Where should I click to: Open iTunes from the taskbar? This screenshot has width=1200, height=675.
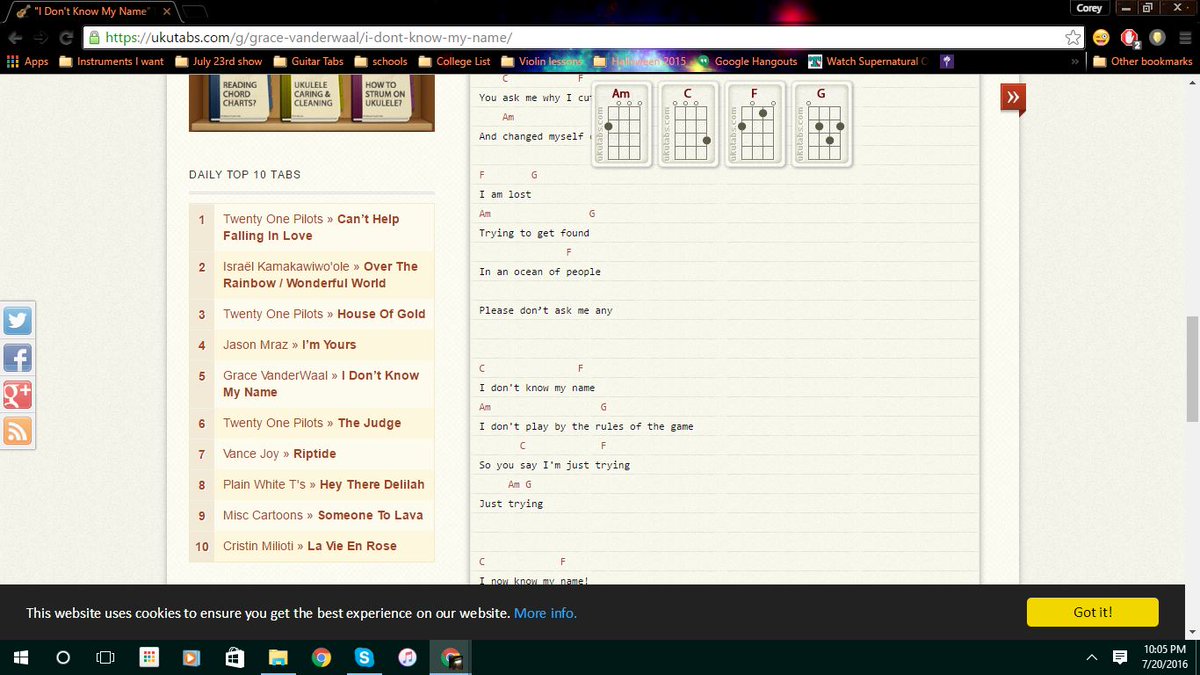pos(407,657)
